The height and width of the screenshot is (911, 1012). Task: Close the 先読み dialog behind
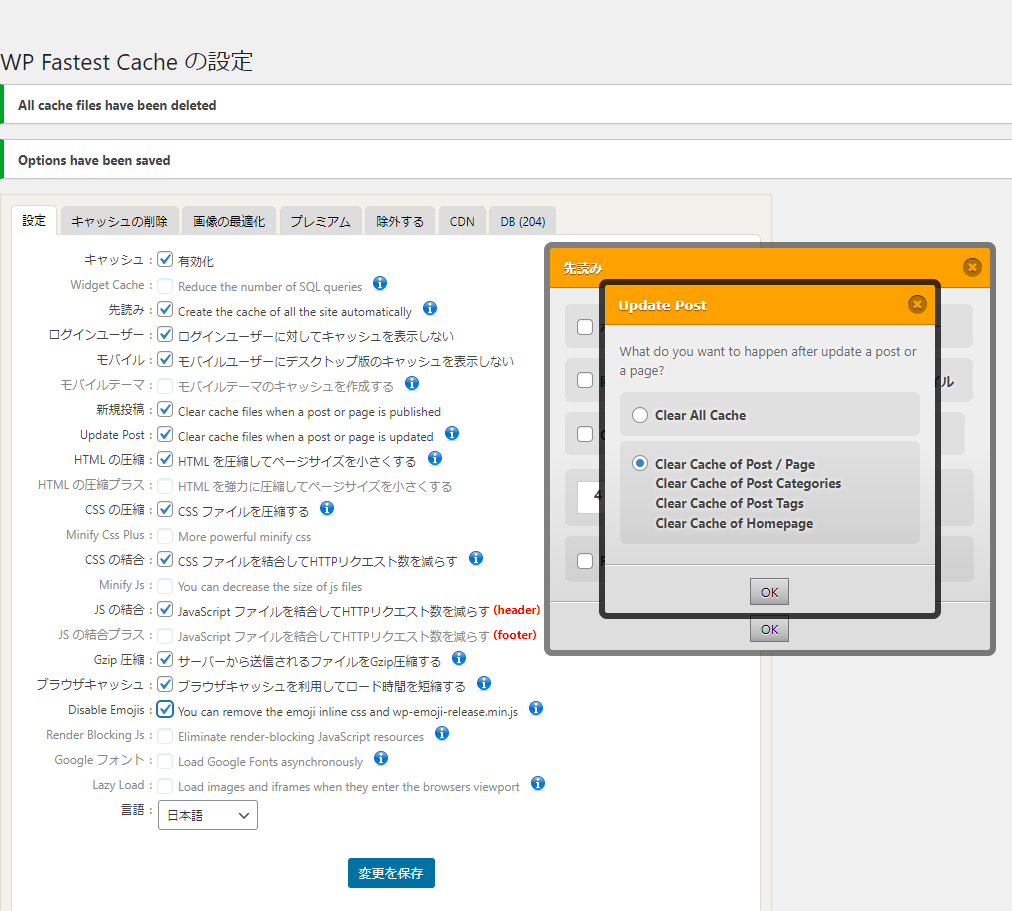pos(972,267)
